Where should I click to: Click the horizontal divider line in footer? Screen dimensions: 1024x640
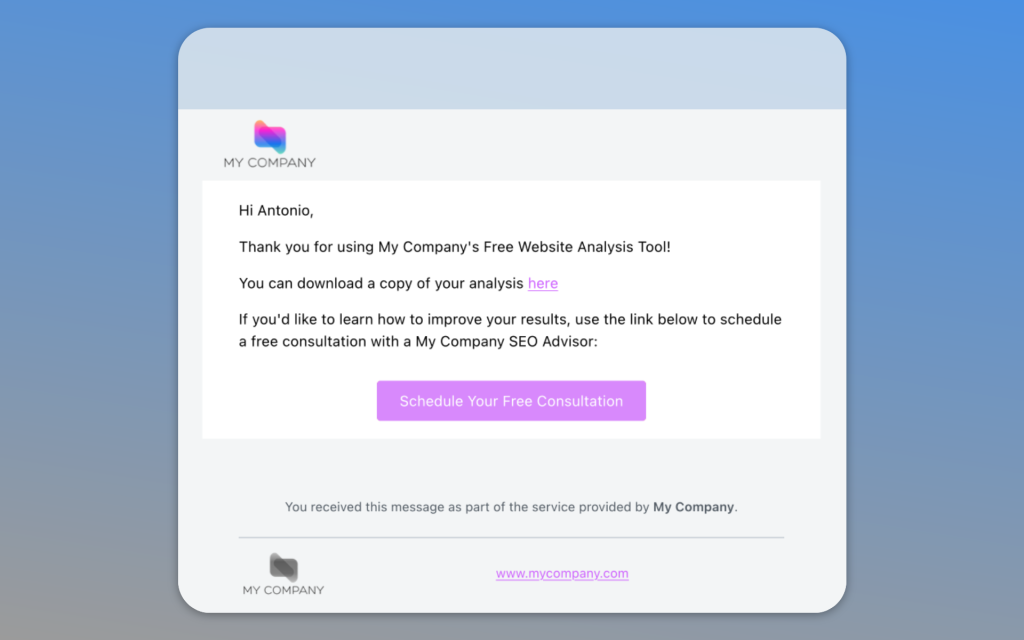[511, 537]
